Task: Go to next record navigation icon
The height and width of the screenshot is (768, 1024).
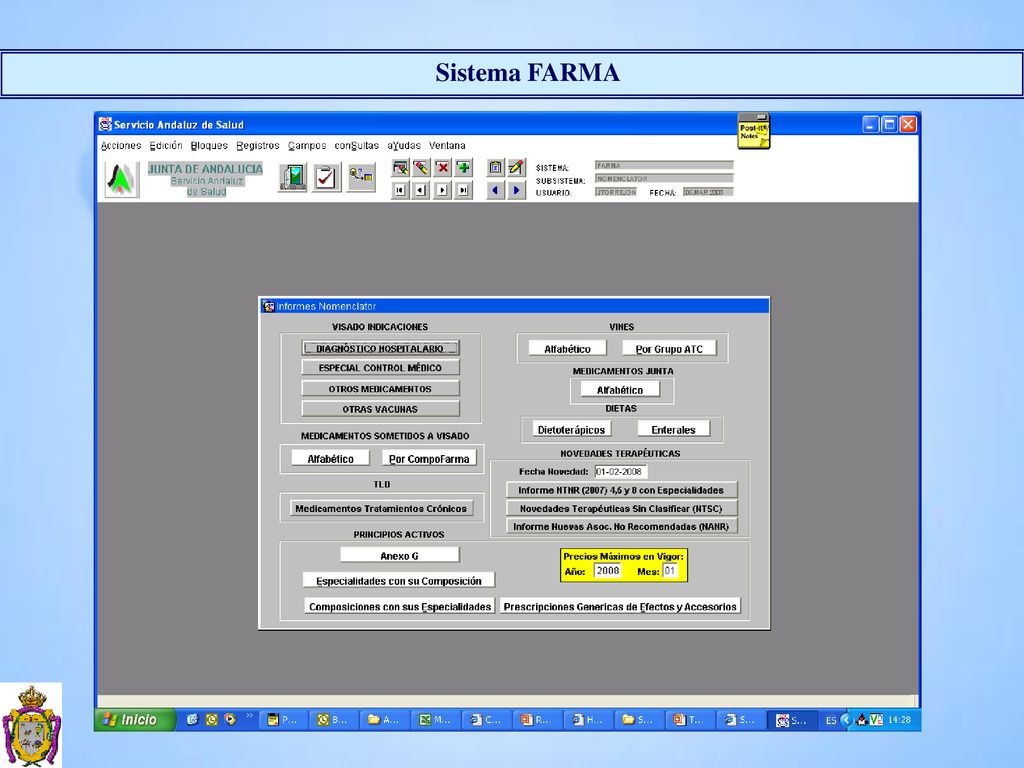Action: click(x=442, y=190)
